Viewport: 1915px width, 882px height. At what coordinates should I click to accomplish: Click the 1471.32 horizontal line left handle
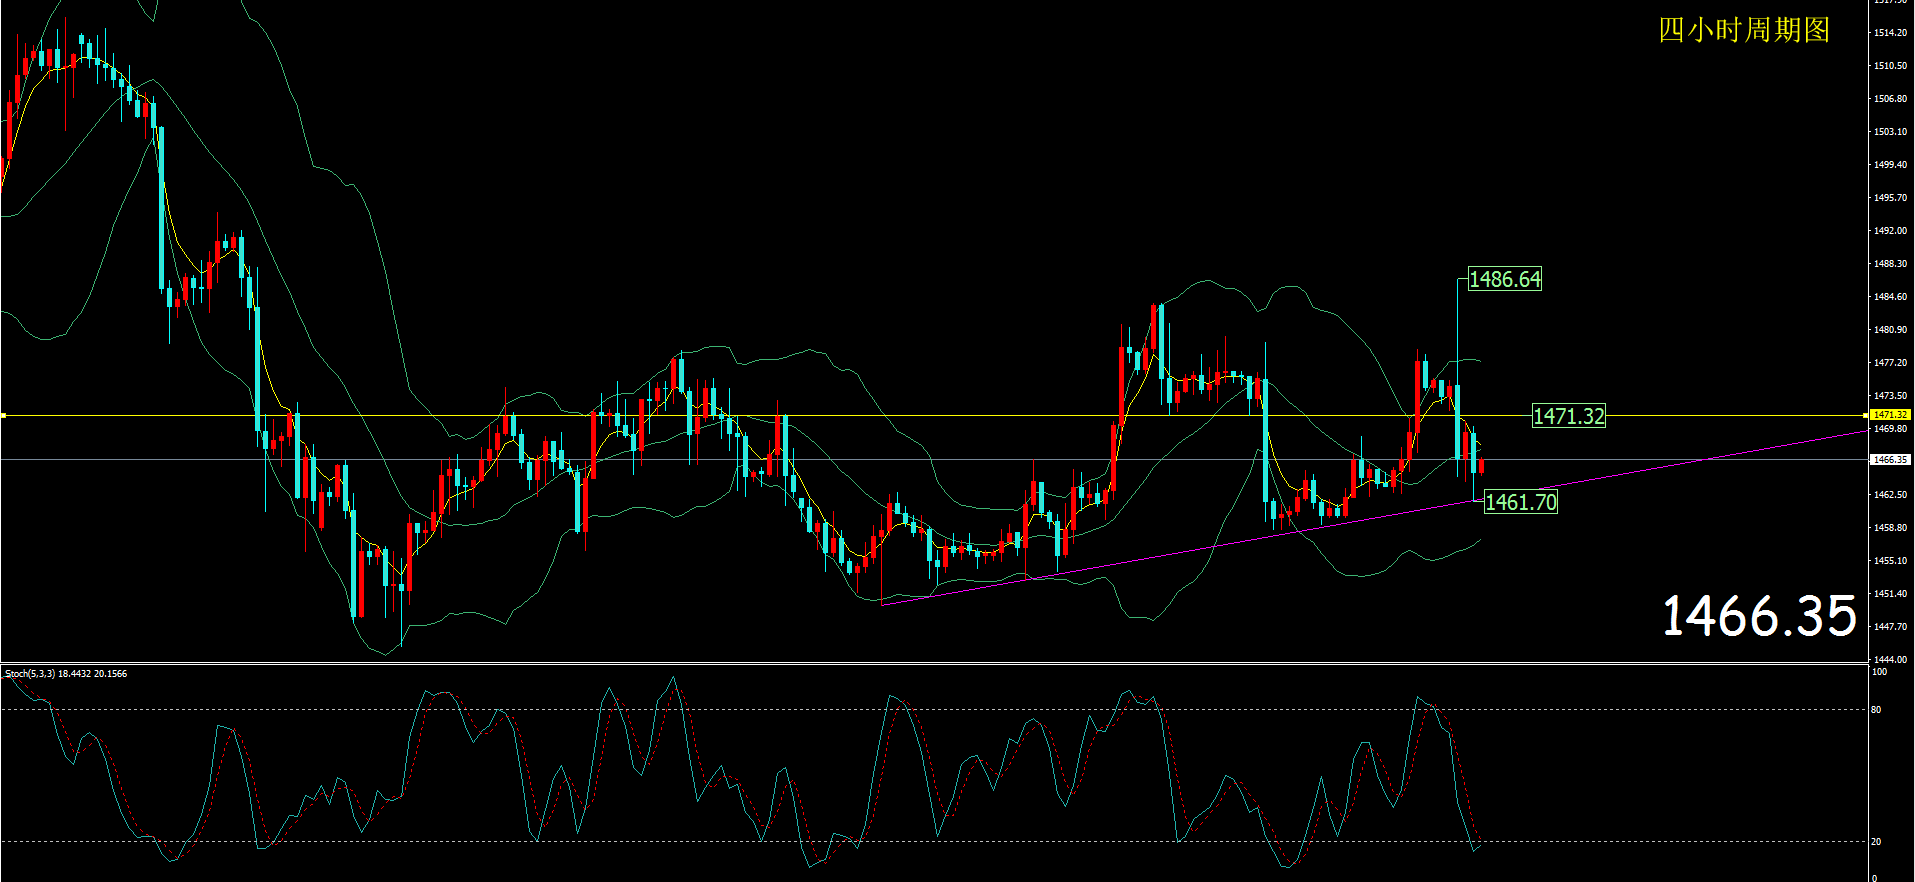coord(4,415)
